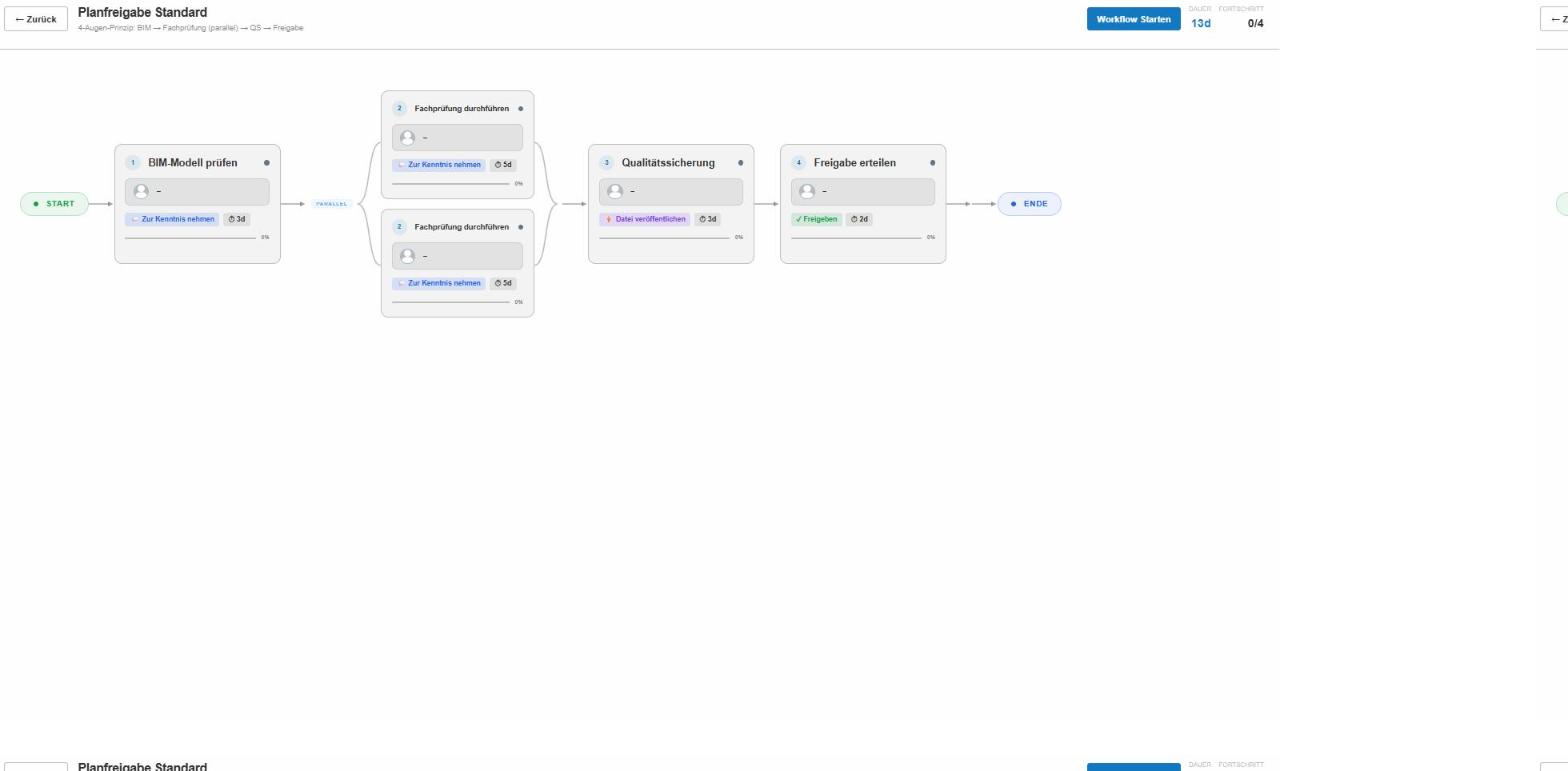1568x771 pixels.
Task: Click 5d duration tag on upper Fachprüfung card
Action: click(503, 165)
